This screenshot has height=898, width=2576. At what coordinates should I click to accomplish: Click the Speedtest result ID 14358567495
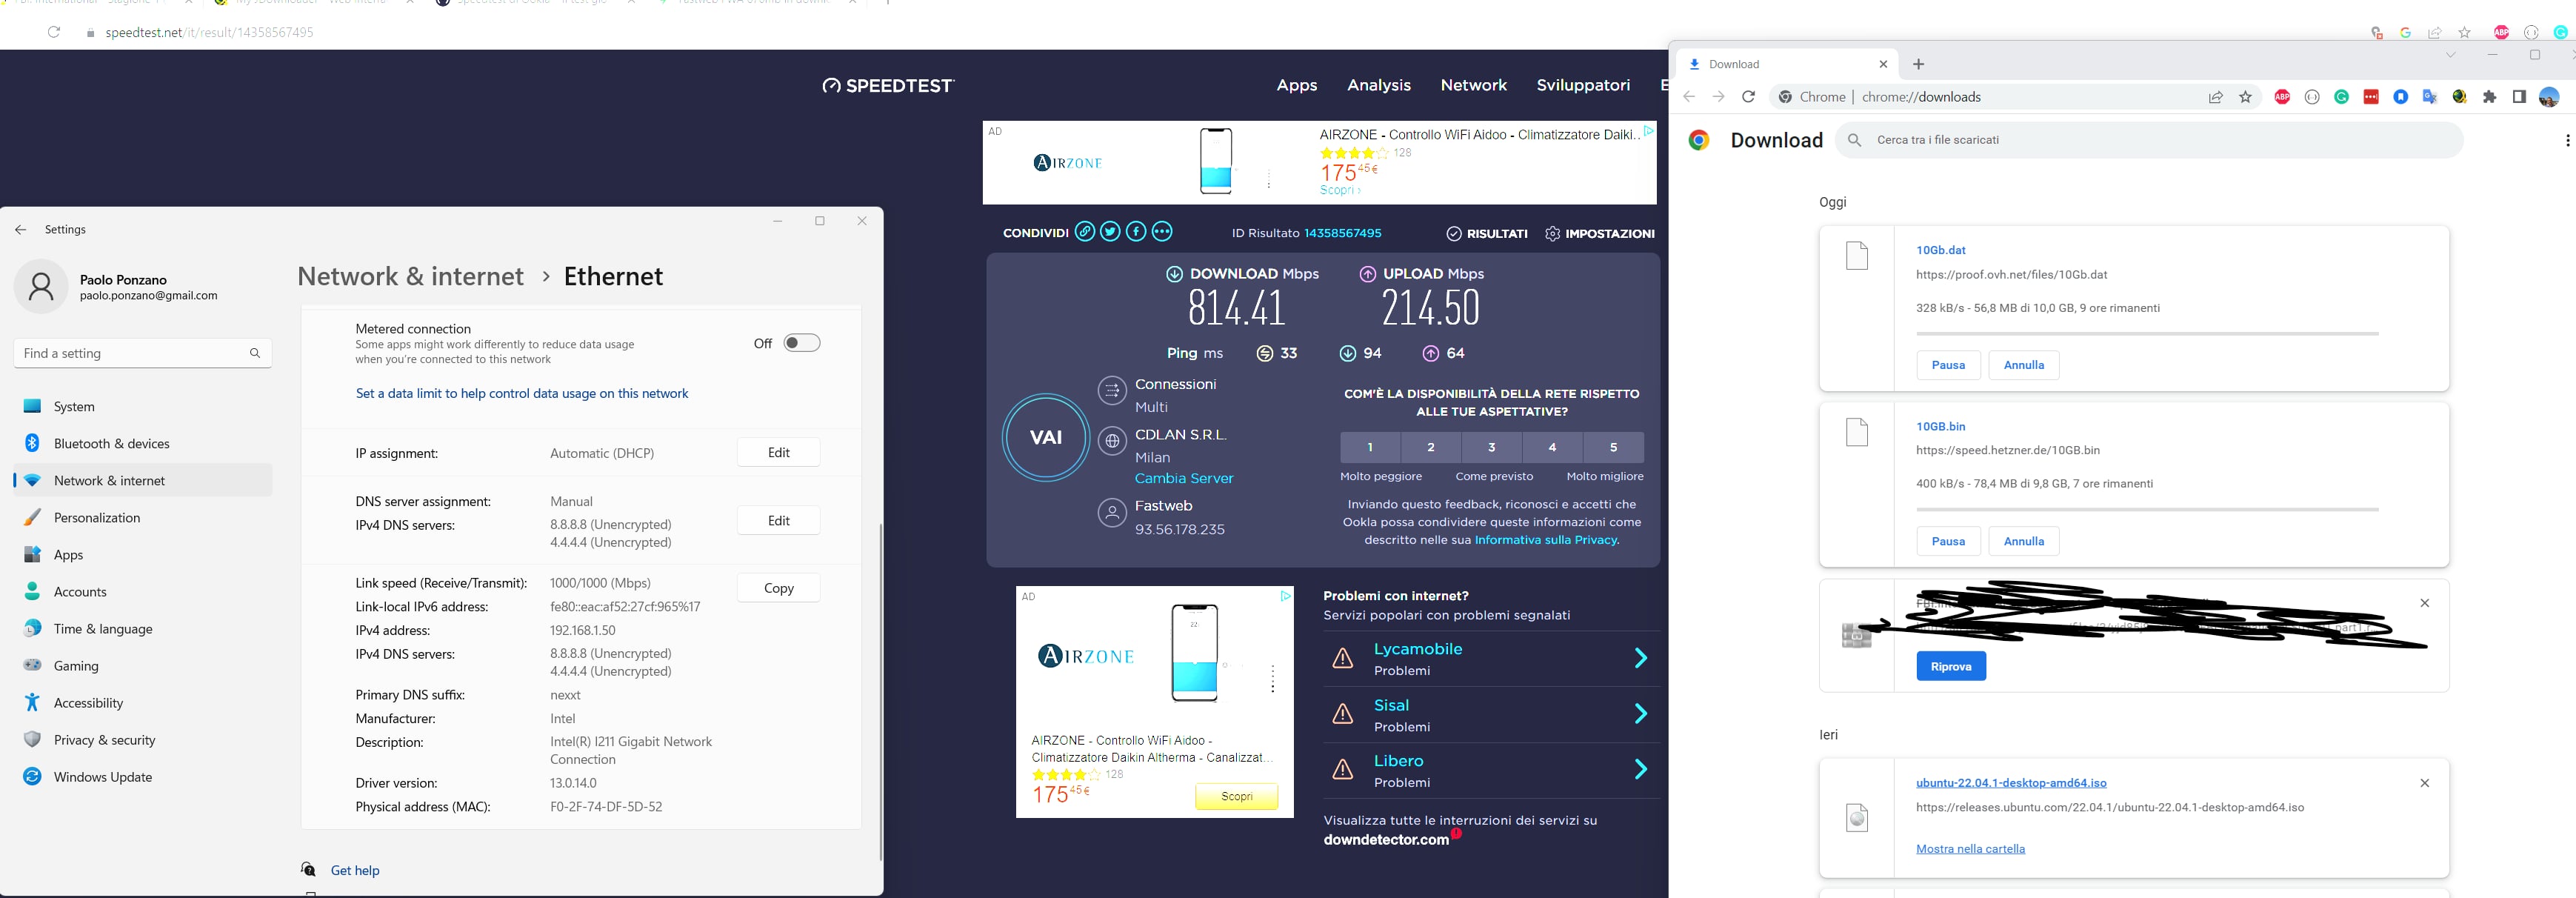click(x=1343, y=233)
